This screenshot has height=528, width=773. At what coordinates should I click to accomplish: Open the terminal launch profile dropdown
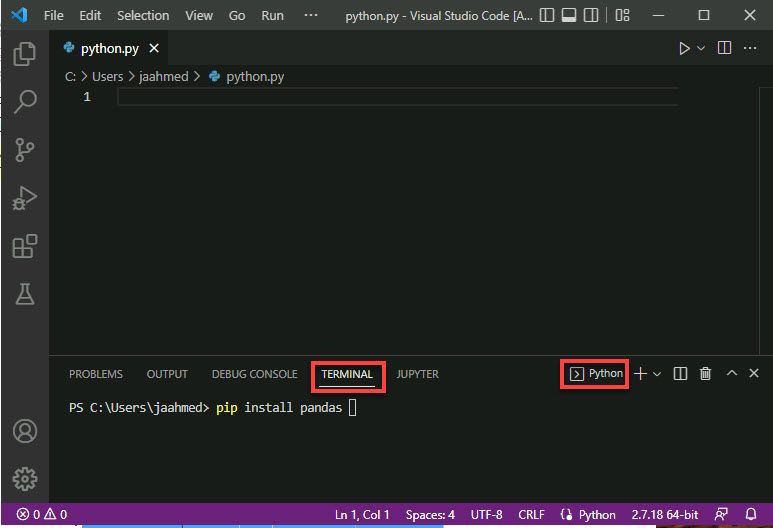657,374
